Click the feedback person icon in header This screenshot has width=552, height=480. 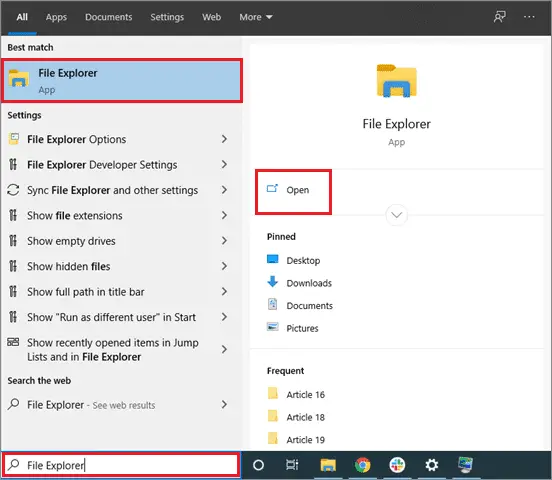pos(499,17)
